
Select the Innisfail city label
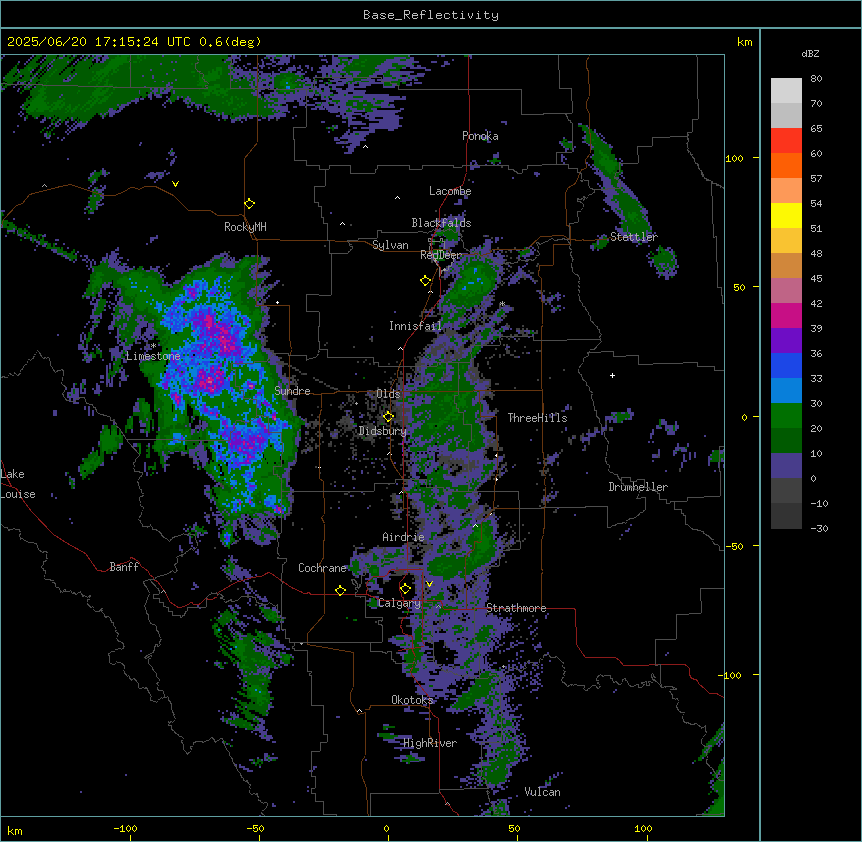(x=415, y=326)
